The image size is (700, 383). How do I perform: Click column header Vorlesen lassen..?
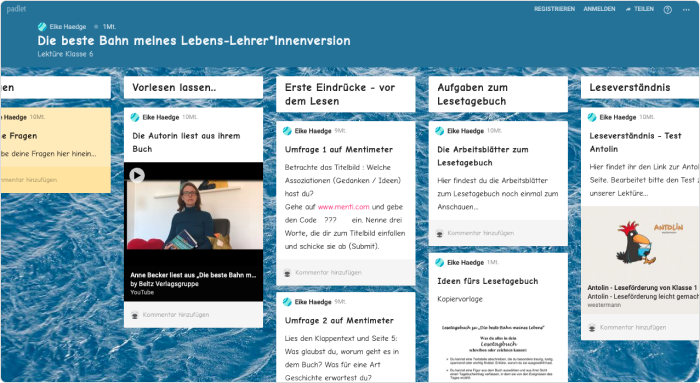[x=193, y=87]
